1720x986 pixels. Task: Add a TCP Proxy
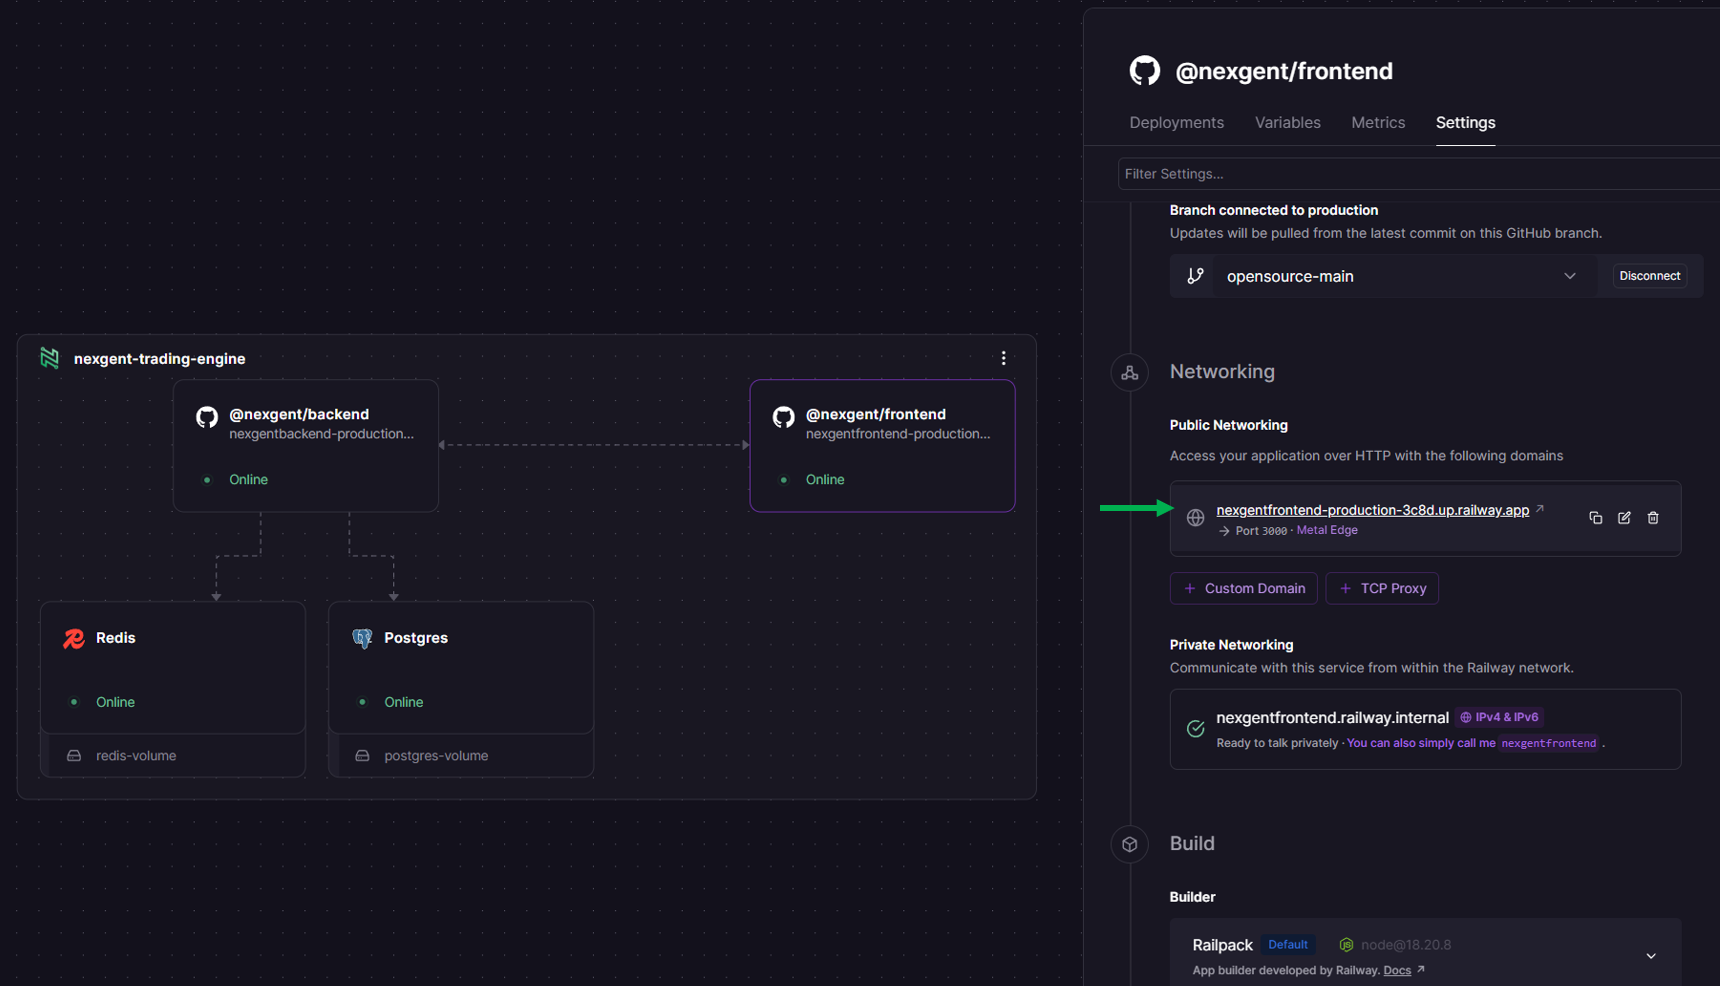pyautogui.click(x=1382, y=589)
